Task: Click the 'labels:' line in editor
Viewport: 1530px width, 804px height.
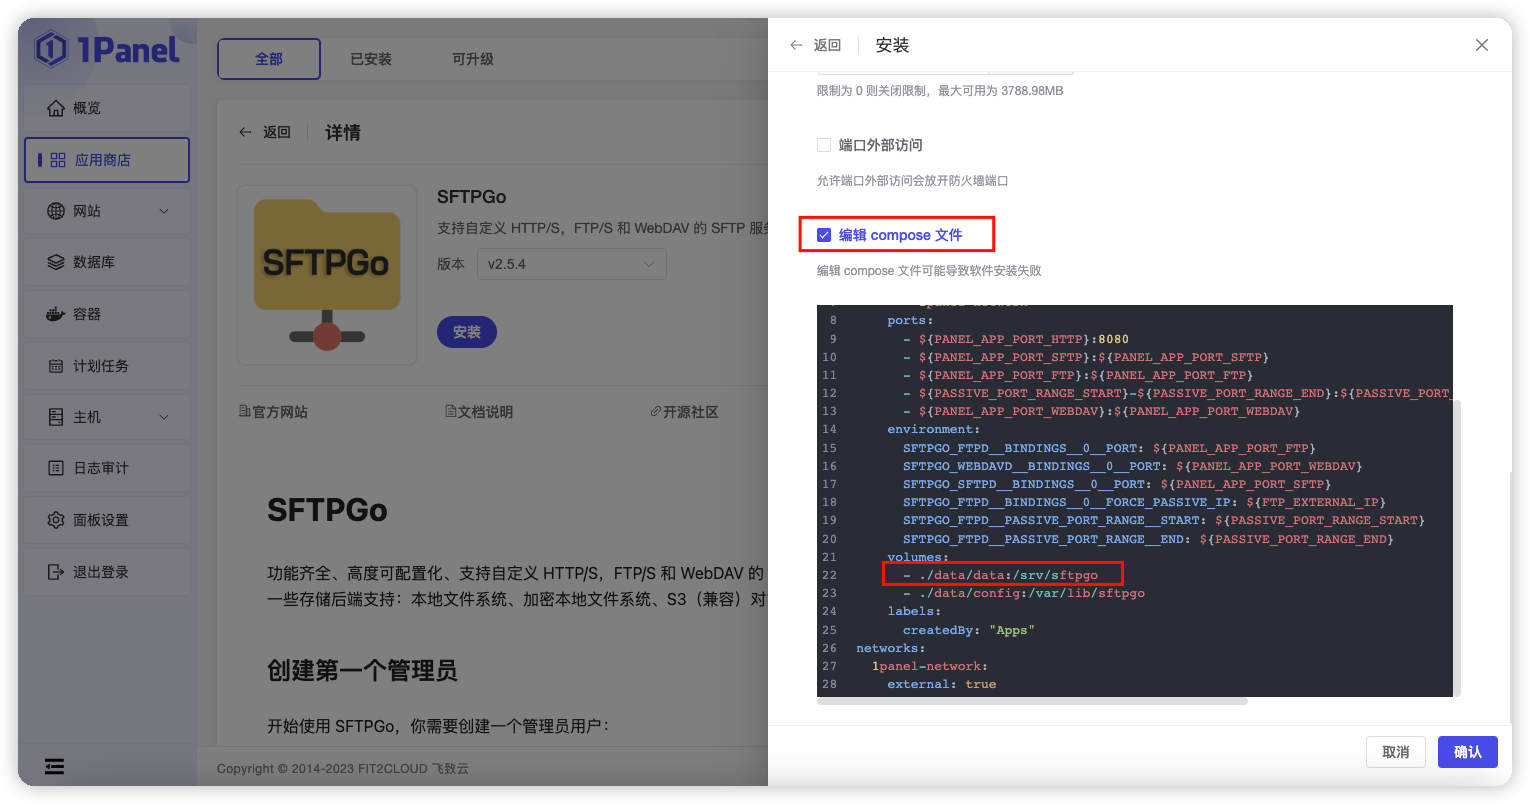Action: pyautogui.click(x=914, y=611)
